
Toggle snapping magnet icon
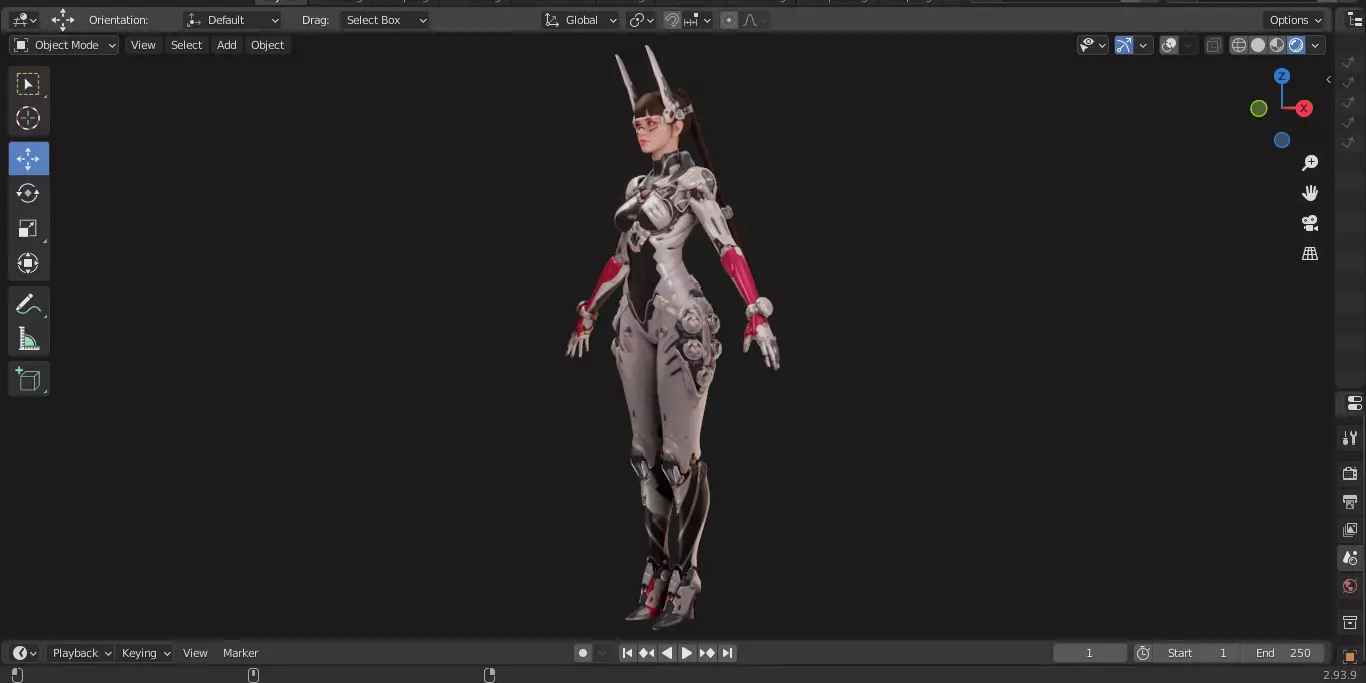pos(673,20)
